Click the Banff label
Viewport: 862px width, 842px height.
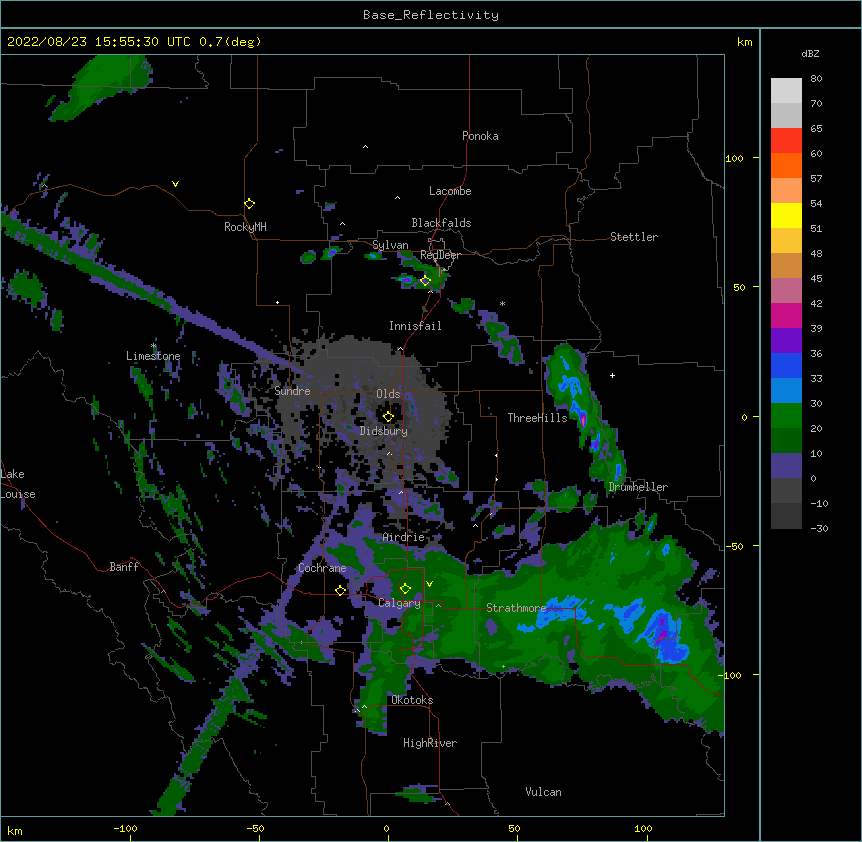tap(124, 567)
